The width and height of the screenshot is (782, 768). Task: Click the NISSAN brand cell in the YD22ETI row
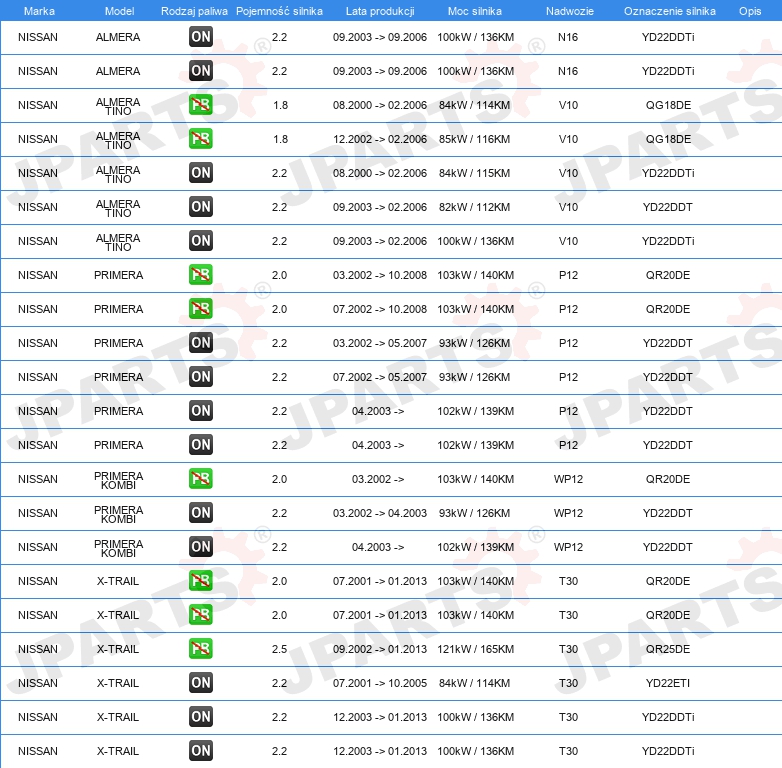click(37, 683)
